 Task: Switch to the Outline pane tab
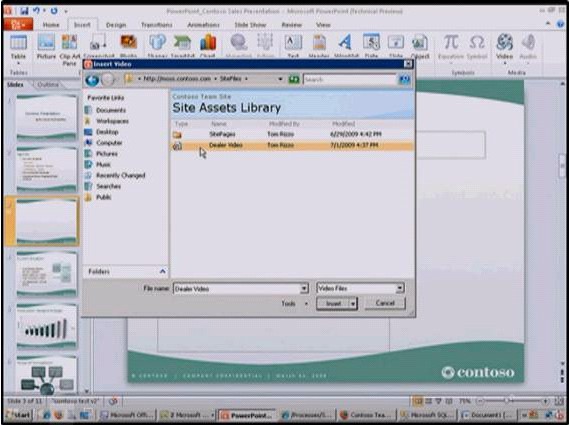48,84
